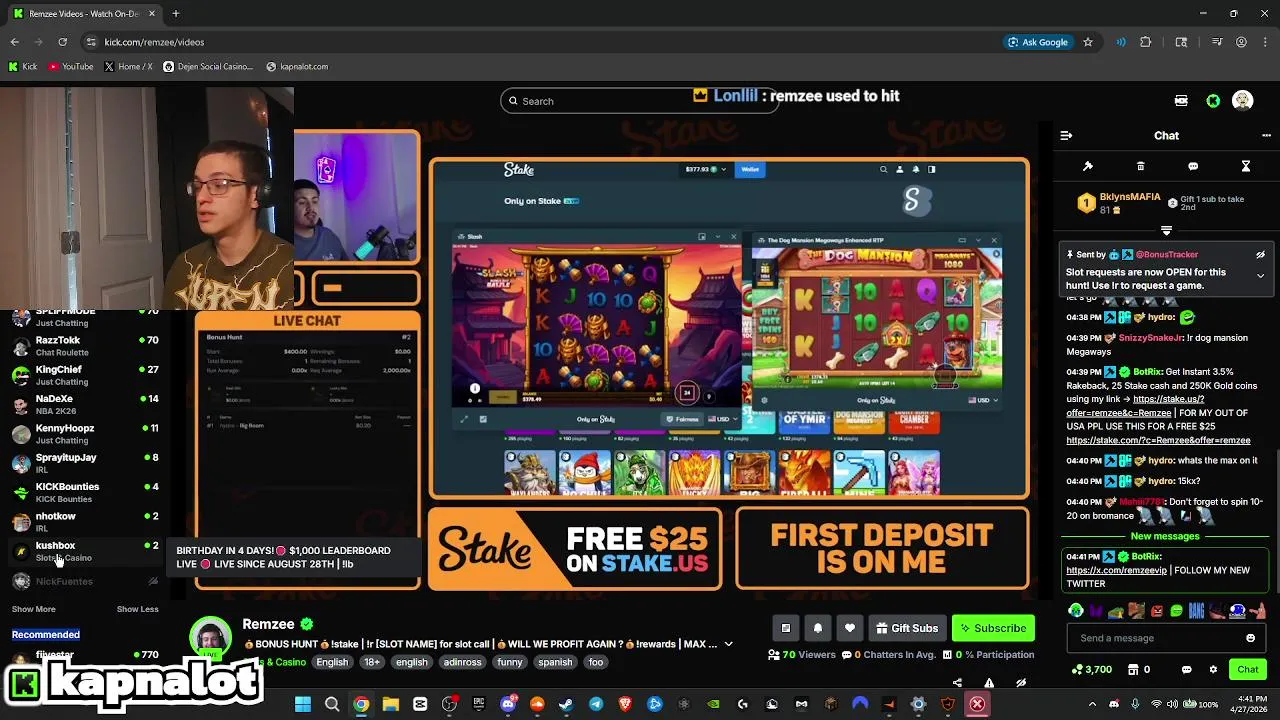Click Show Less in sidebar
The height and width of the screenshot is (720, 1280).
click(137, 609)
